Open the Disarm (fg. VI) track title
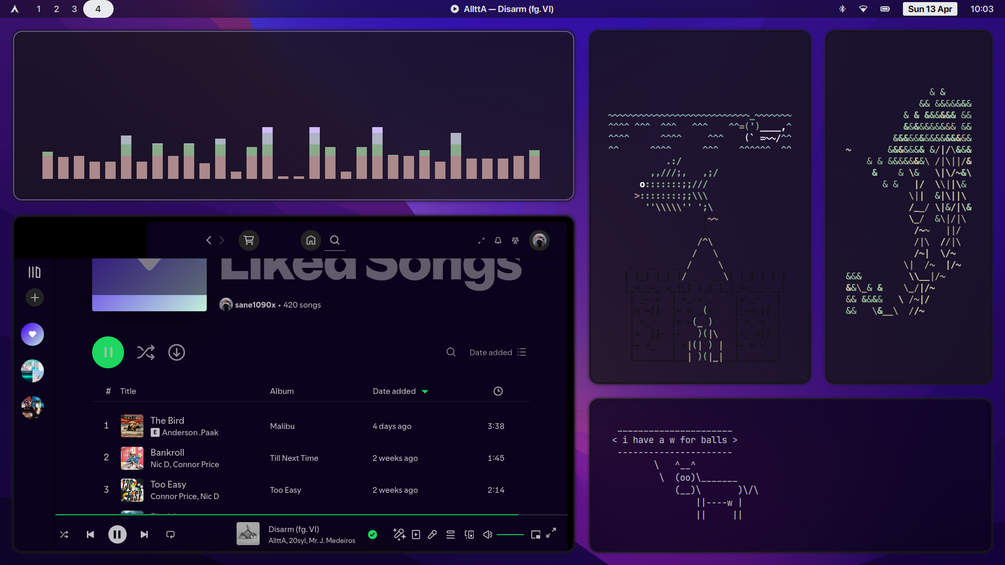 tap(294, 529)
